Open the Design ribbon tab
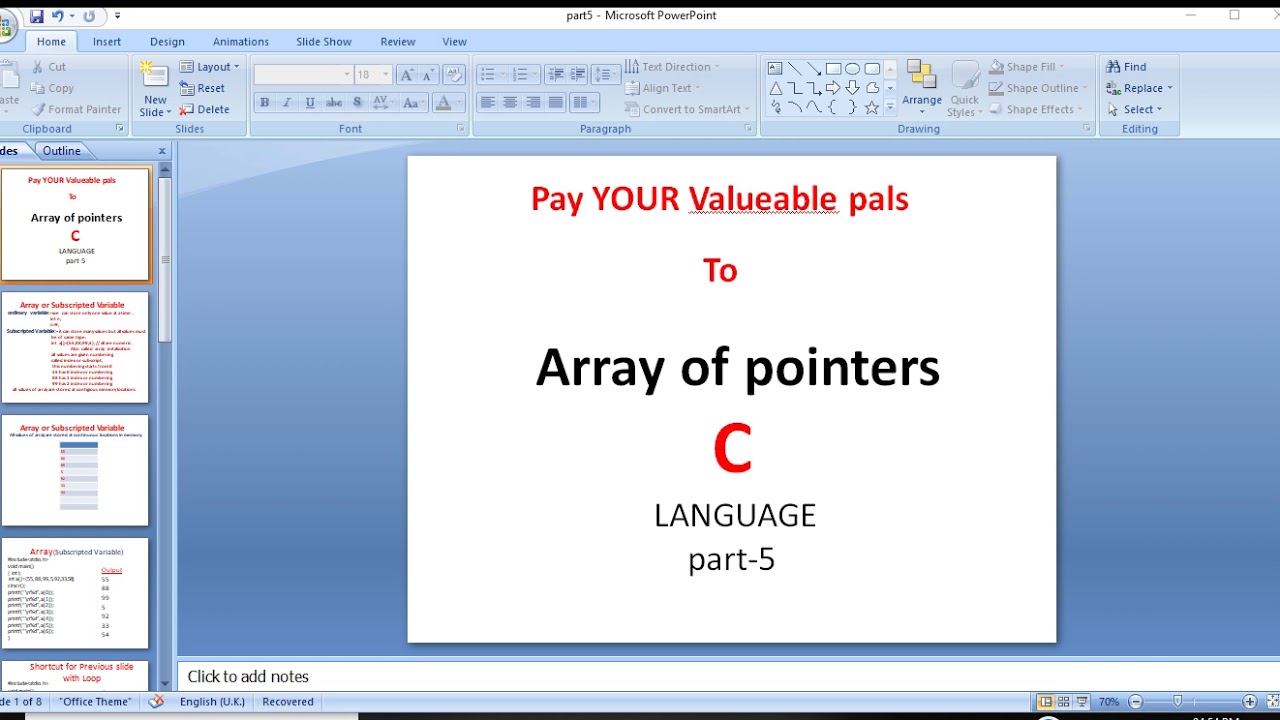 167,42
